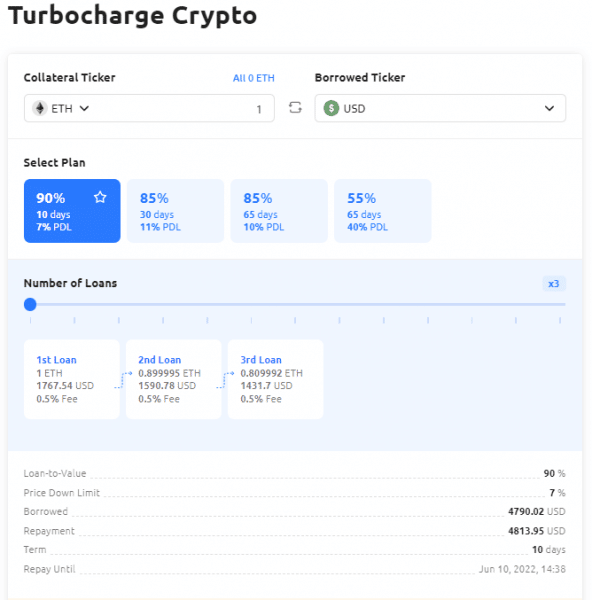This screenshot has height=600, width=592.
Task: Select the 85% 65 days plan
Action: pos(279,211)
